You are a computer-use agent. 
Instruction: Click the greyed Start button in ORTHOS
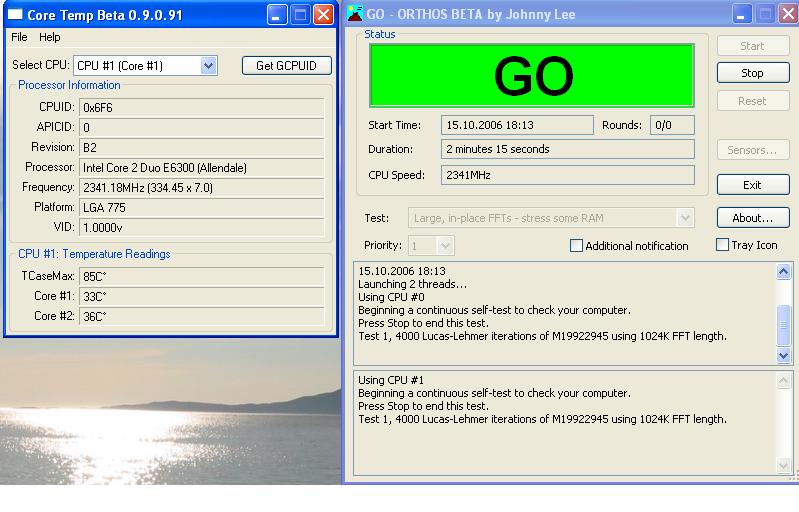[x=753, y=46]
